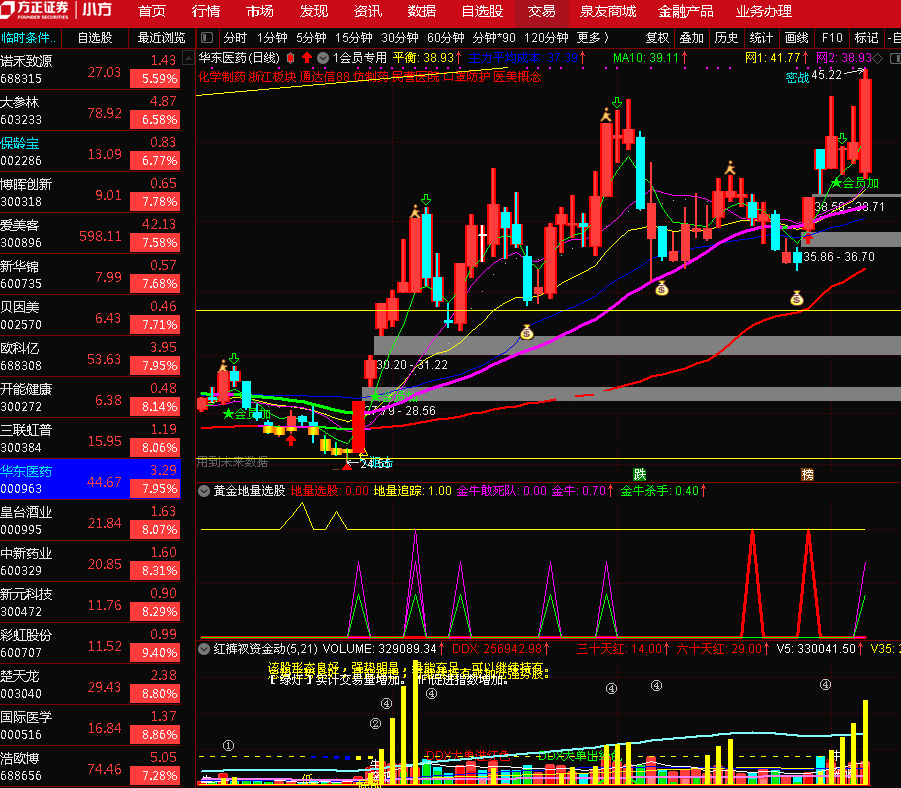Click the circled number 1 in volume panel

[x=228, y=745]
